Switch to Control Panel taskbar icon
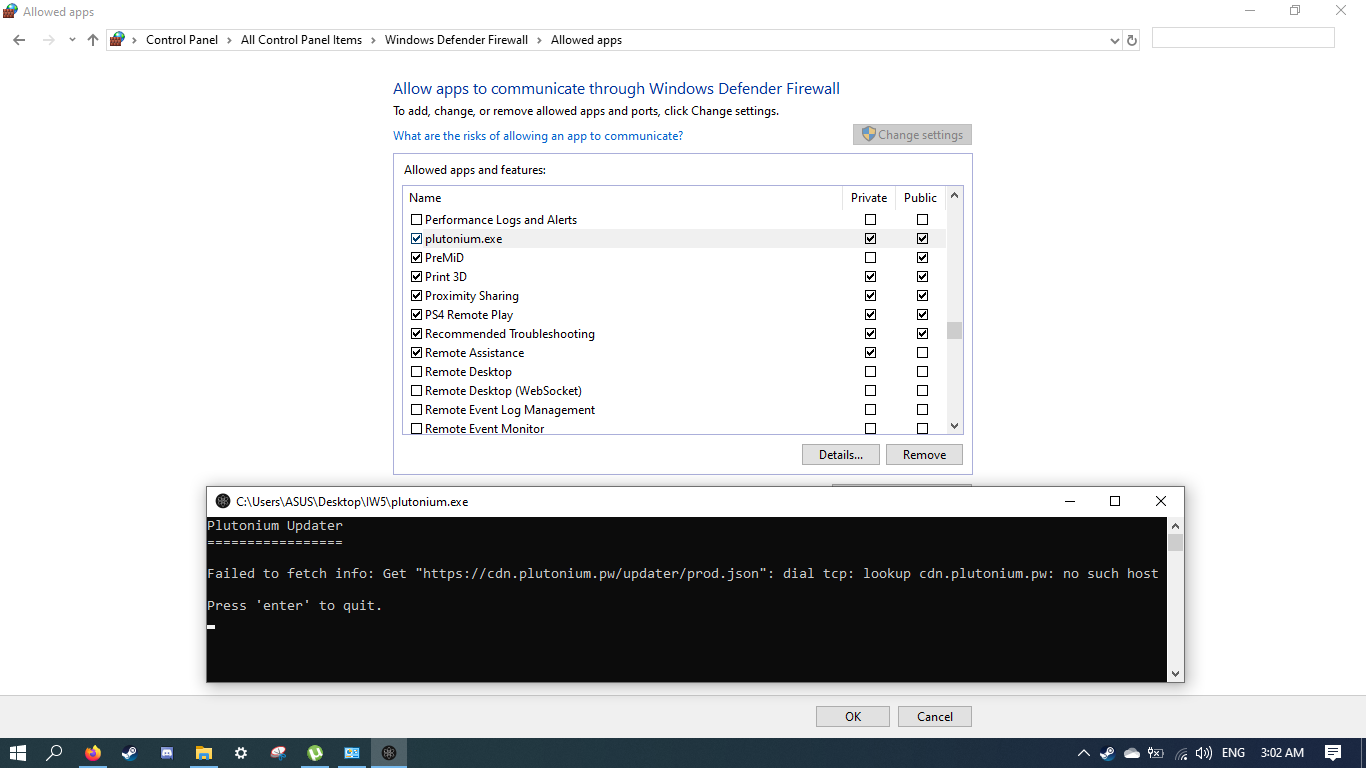This screenshot has width=1366, height=768. pos(352,753)
